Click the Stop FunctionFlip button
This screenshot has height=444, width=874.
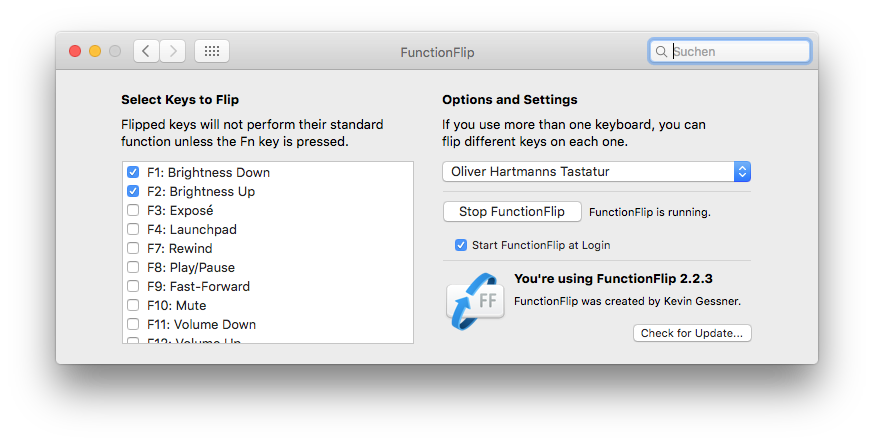tap(512, 212)
